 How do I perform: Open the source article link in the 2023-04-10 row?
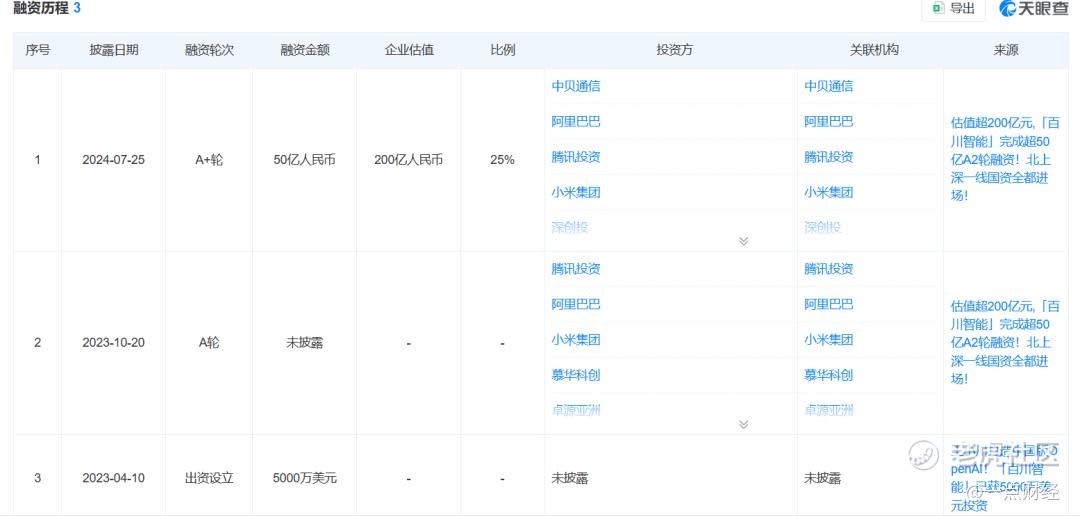tap(1005, 479)
